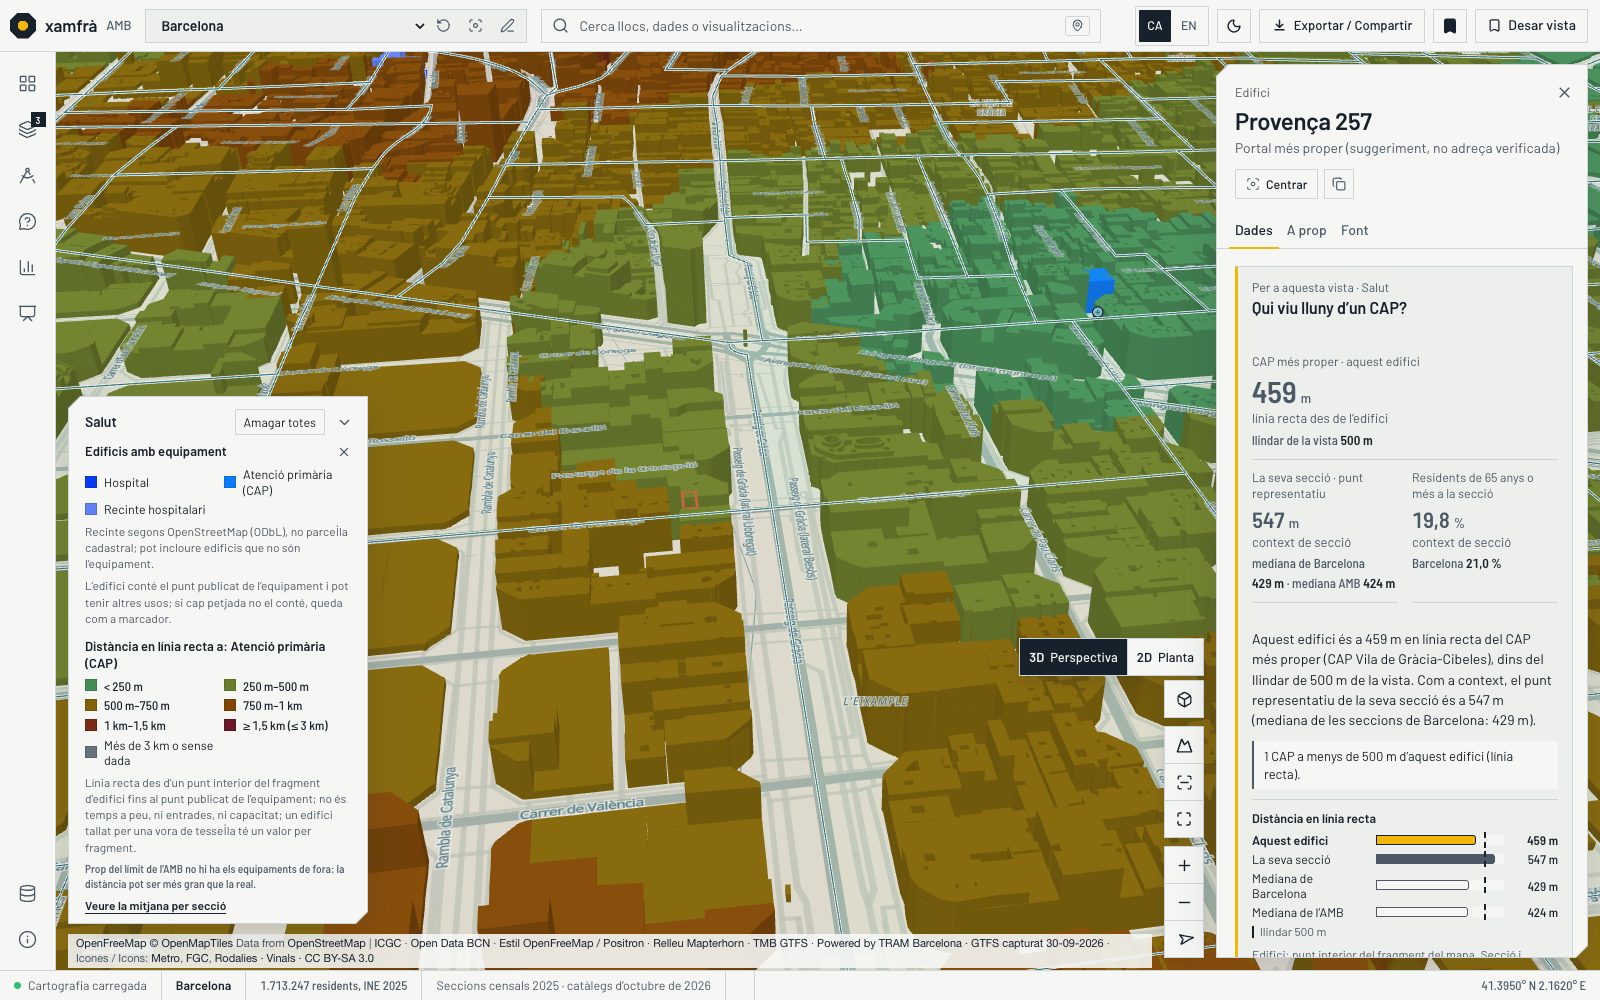Click the frame-with-dash icon below the mountain control
This screenshot has width=1600, height=1000.
click(x=1184, y=782)
